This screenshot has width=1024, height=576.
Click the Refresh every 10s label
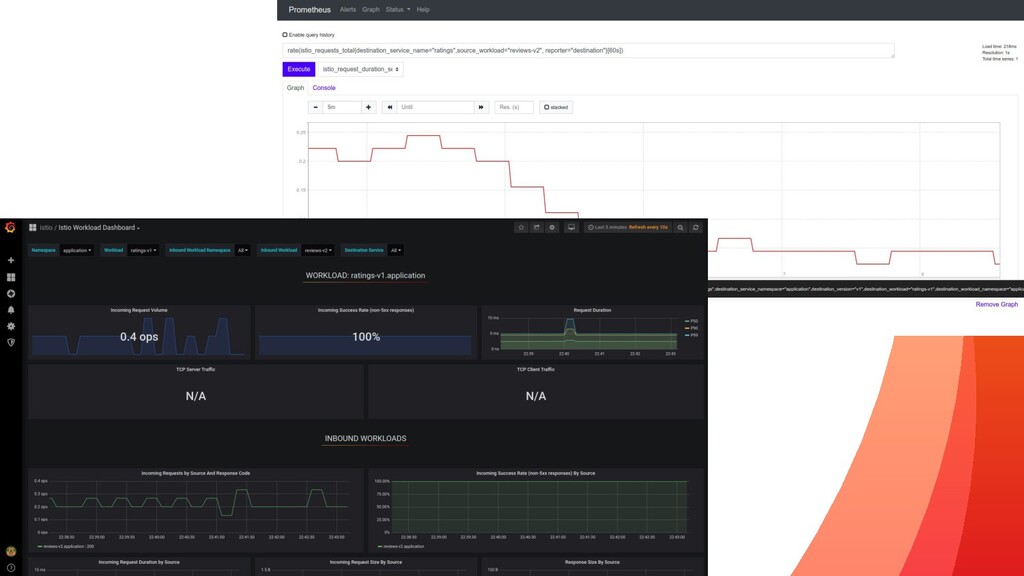point(648,227)
